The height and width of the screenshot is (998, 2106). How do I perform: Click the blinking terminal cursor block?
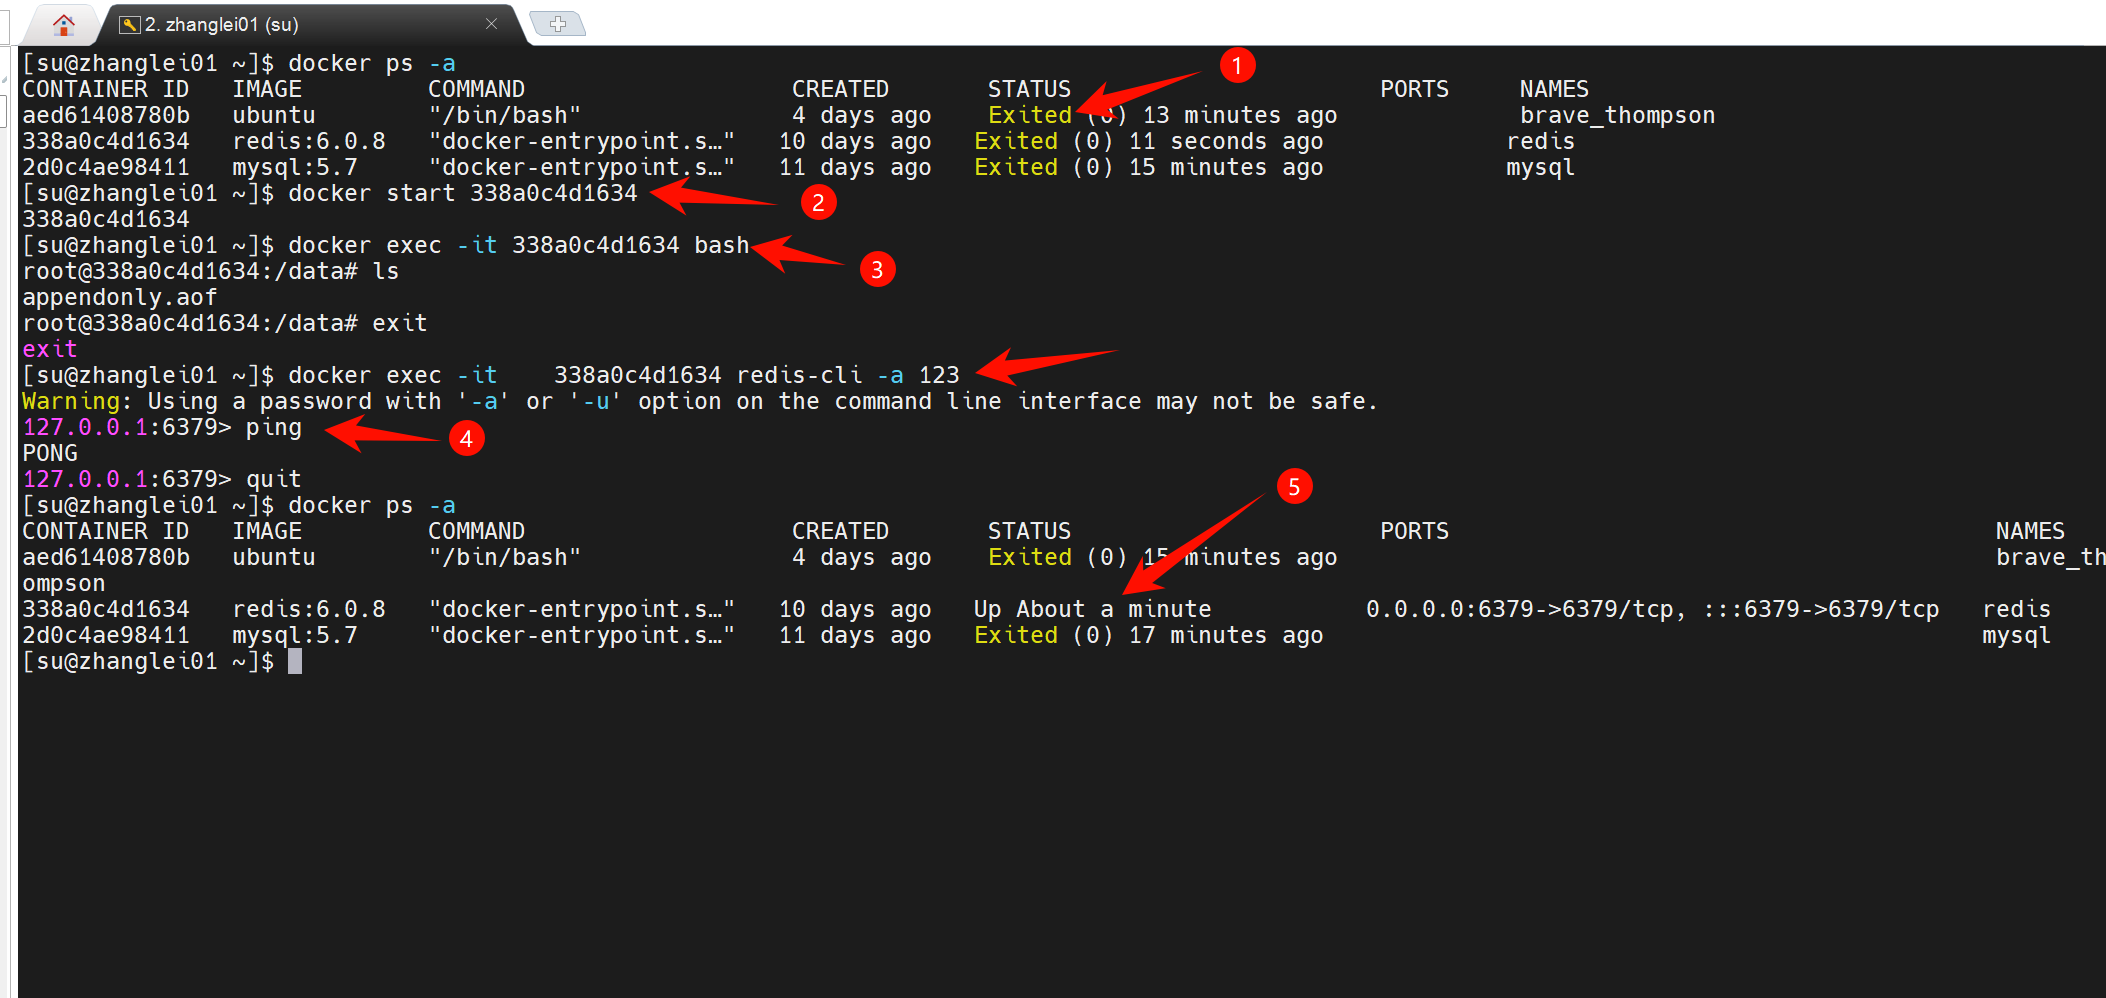coord(295,661)
